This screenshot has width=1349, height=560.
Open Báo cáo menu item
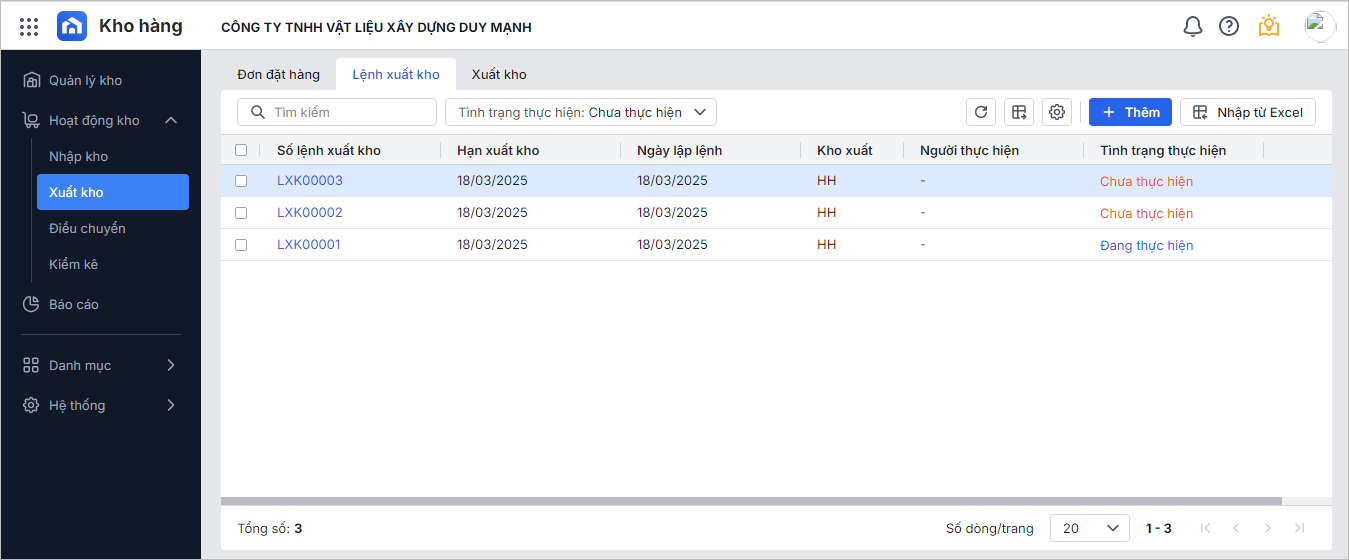tap(100, 304)
